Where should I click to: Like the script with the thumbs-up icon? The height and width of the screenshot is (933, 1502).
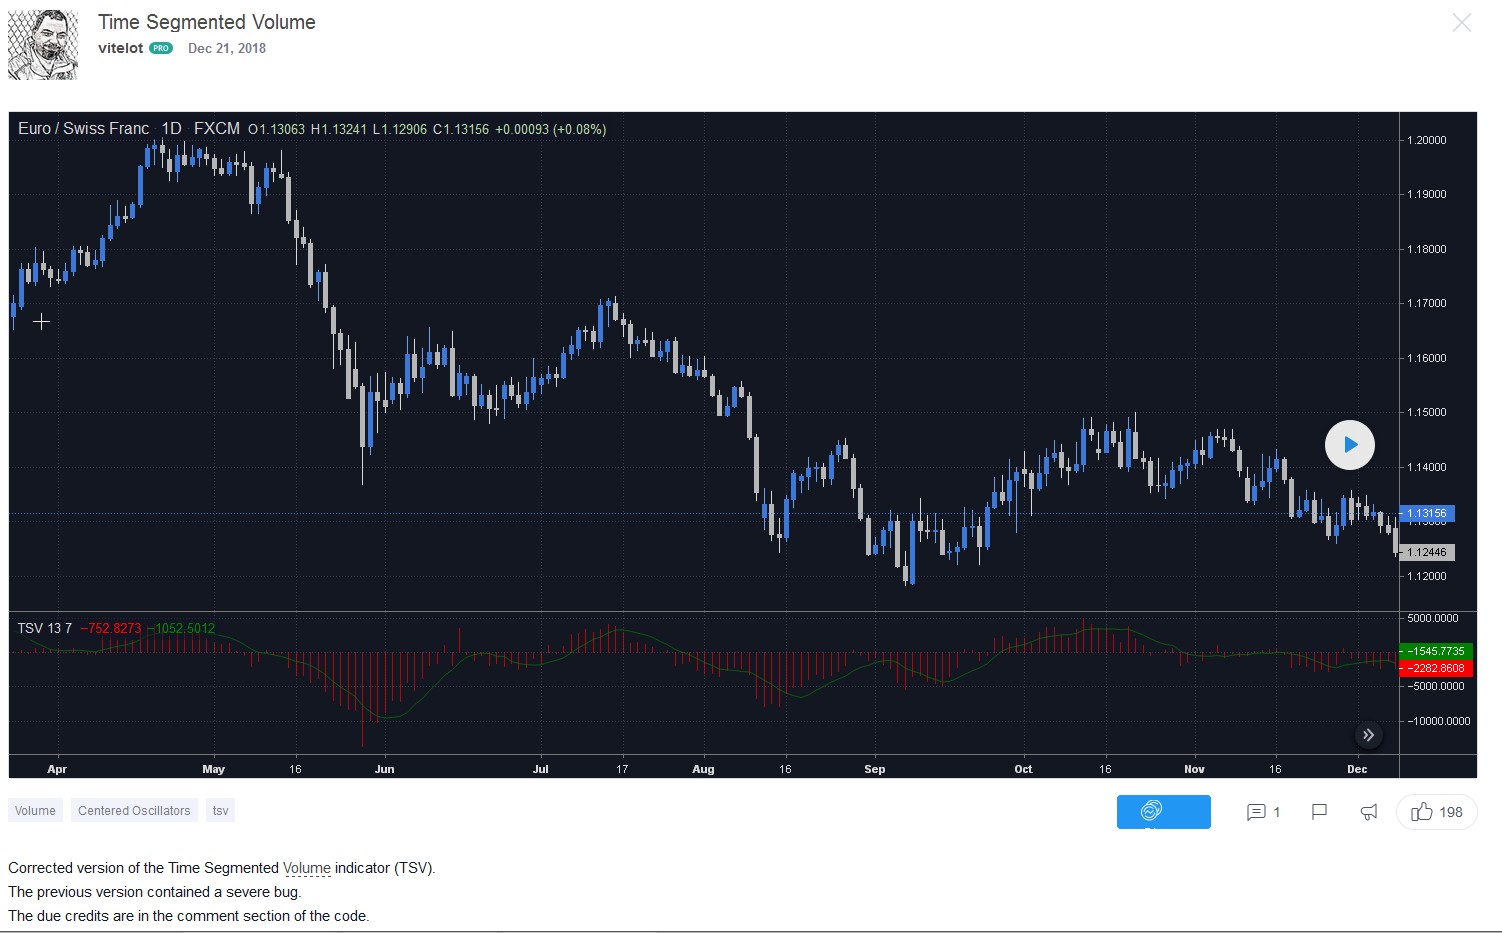pos(1436,812)
